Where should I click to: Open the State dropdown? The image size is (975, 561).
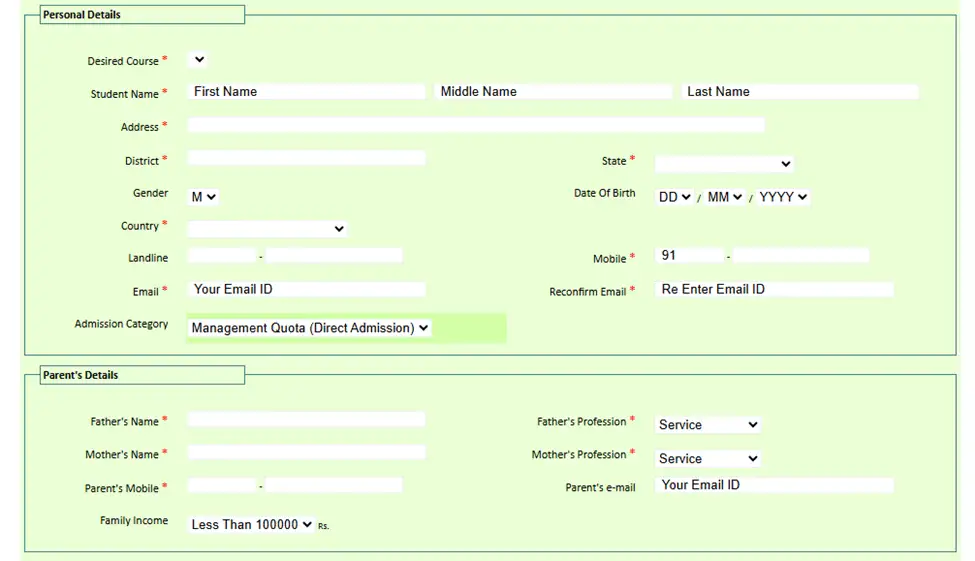pos(724,164)
